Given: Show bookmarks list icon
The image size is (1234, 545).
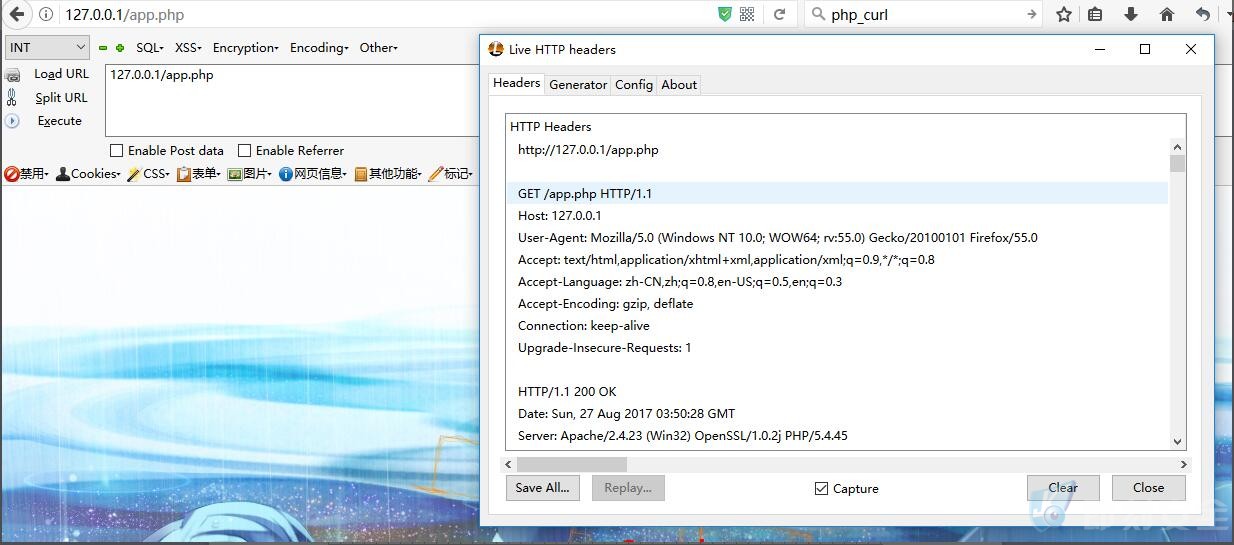Looking at the screenshot, I should 1096,14.
